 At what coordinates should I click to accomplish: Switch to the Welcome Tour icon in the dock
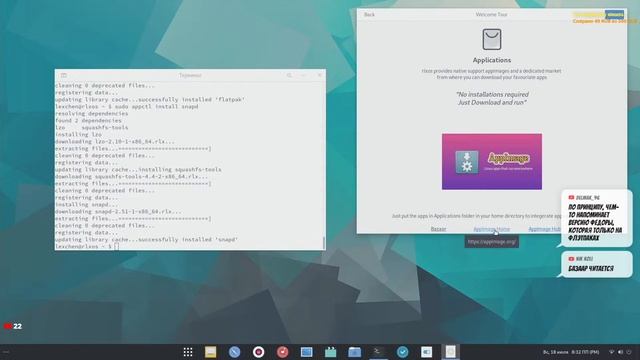click(451, 352)
